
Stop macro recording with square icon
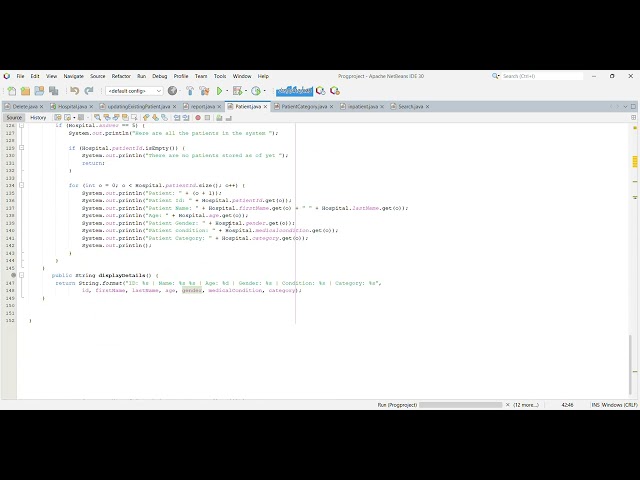[x=207, y=118]
